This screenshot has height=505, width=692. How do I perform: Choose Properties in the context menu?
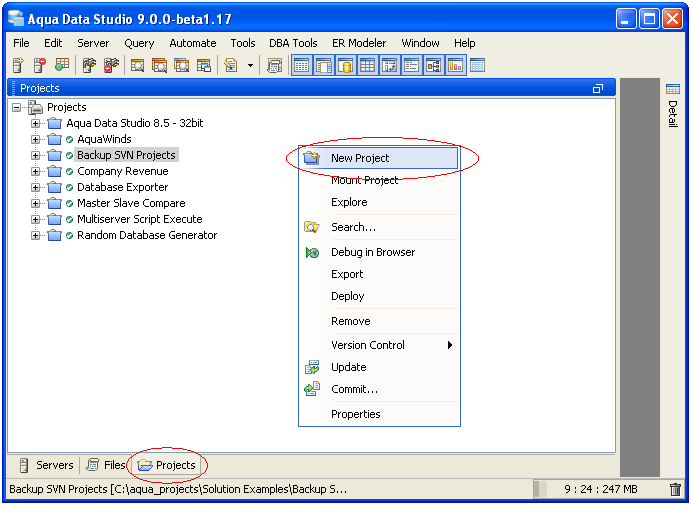coord(379,415)
